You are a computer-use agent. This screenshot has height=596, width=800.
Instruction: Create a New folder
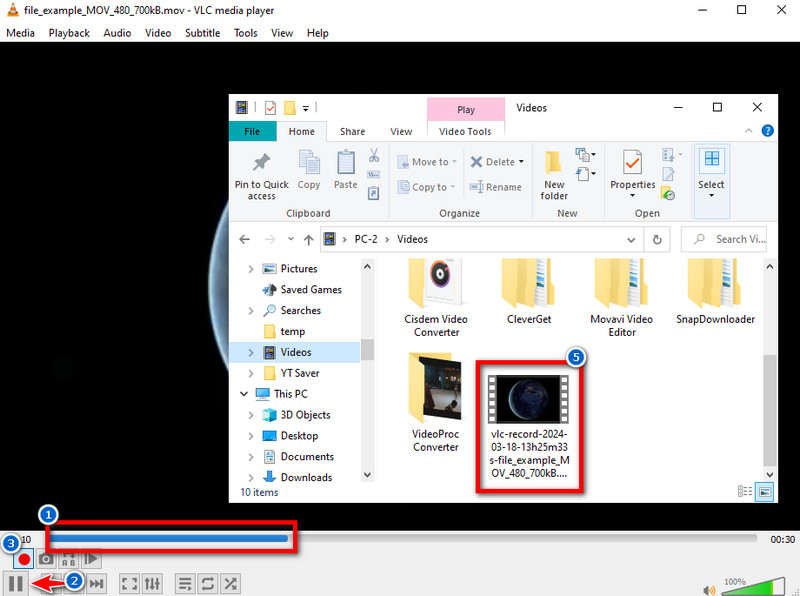tap(554, 176)
